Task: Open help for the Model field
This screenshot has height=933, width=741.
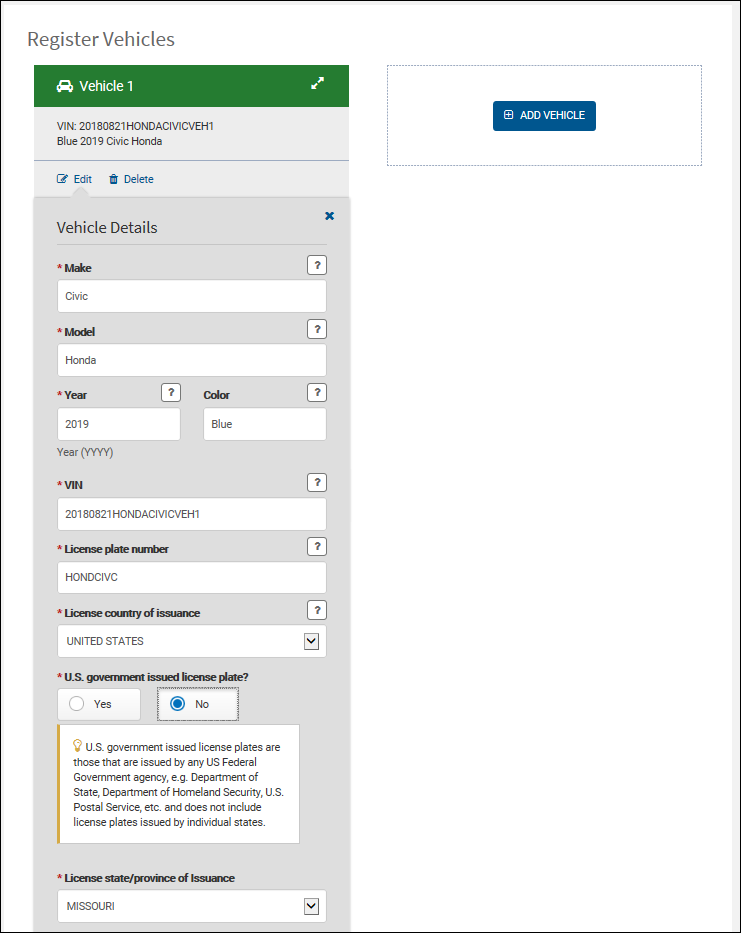Action: click(317, 329)
